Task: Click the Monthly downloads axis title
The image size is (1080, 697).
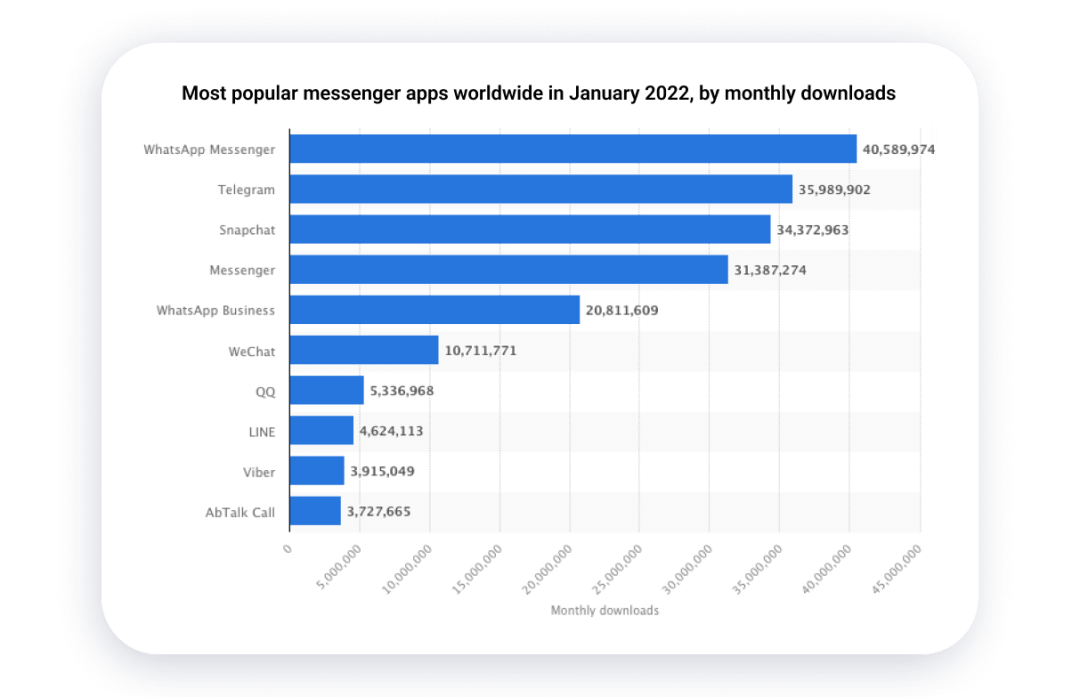Action: [605, 609]
